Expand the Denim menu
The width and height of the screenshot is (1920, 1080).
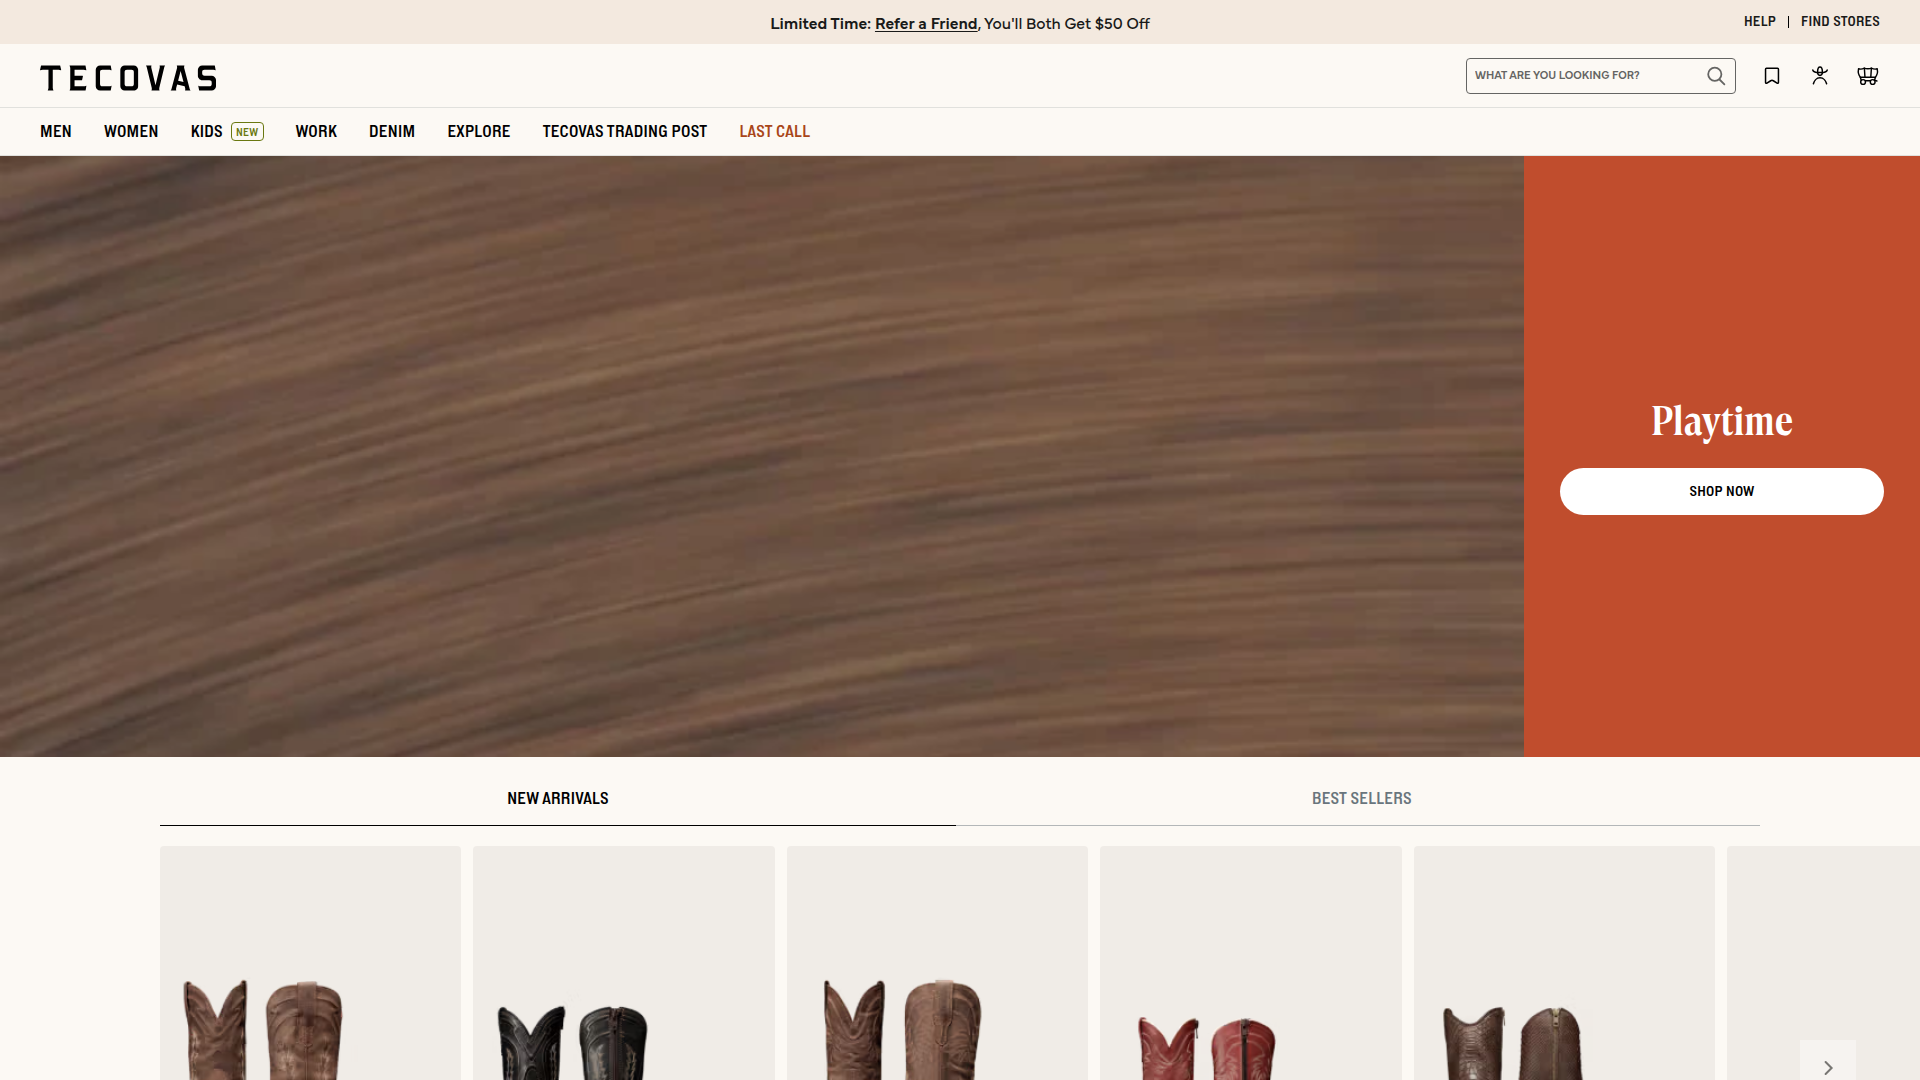pyautogui.click(x=392, y=132)
